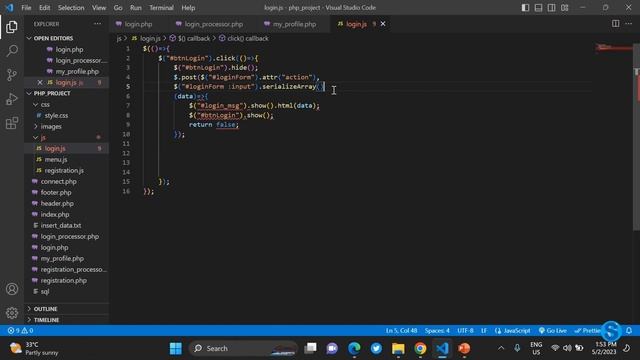Start Go Live server
The image size is (640, 360).
(553, 331)
